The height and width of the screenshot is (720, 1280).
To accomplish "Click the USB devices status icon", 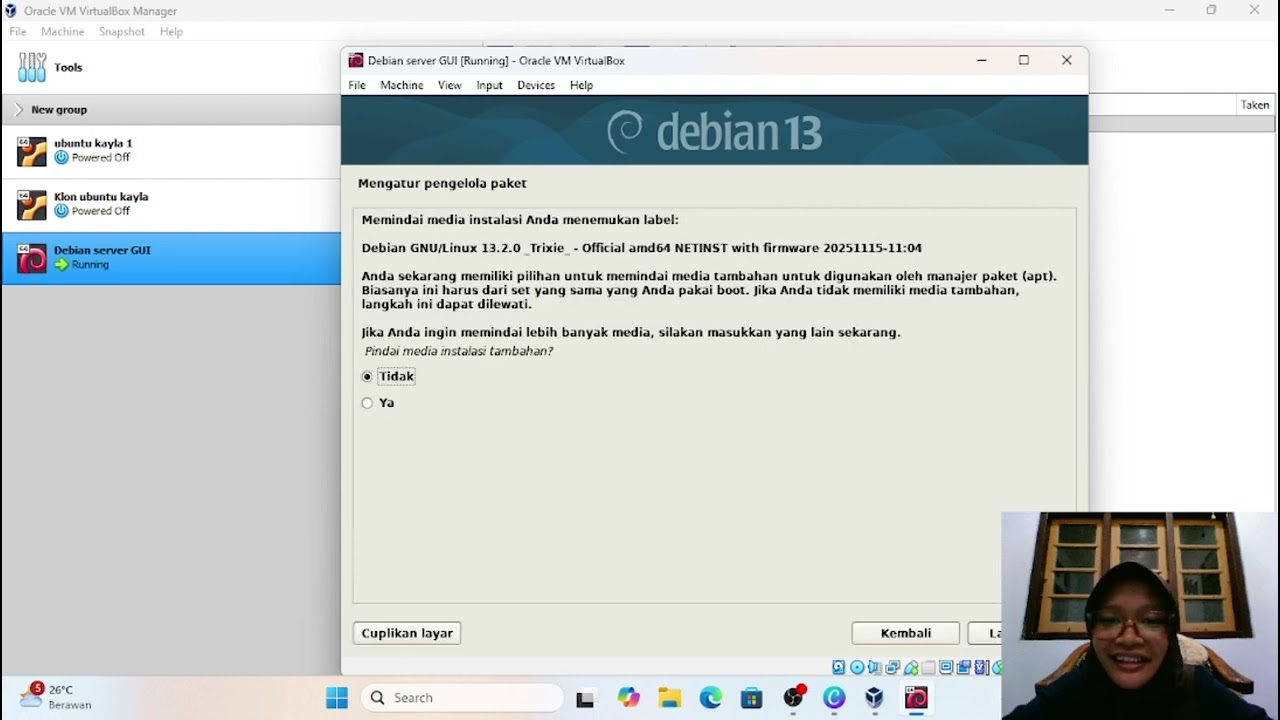I will (x=911, y=667).
